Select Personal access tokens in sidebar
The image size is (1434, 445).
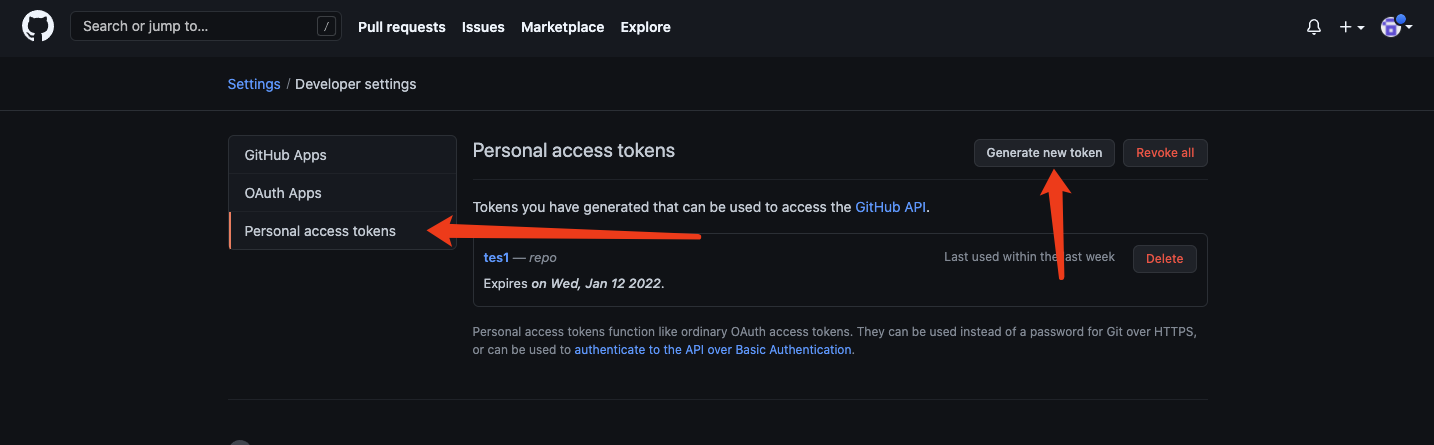(x=320, y=231)
